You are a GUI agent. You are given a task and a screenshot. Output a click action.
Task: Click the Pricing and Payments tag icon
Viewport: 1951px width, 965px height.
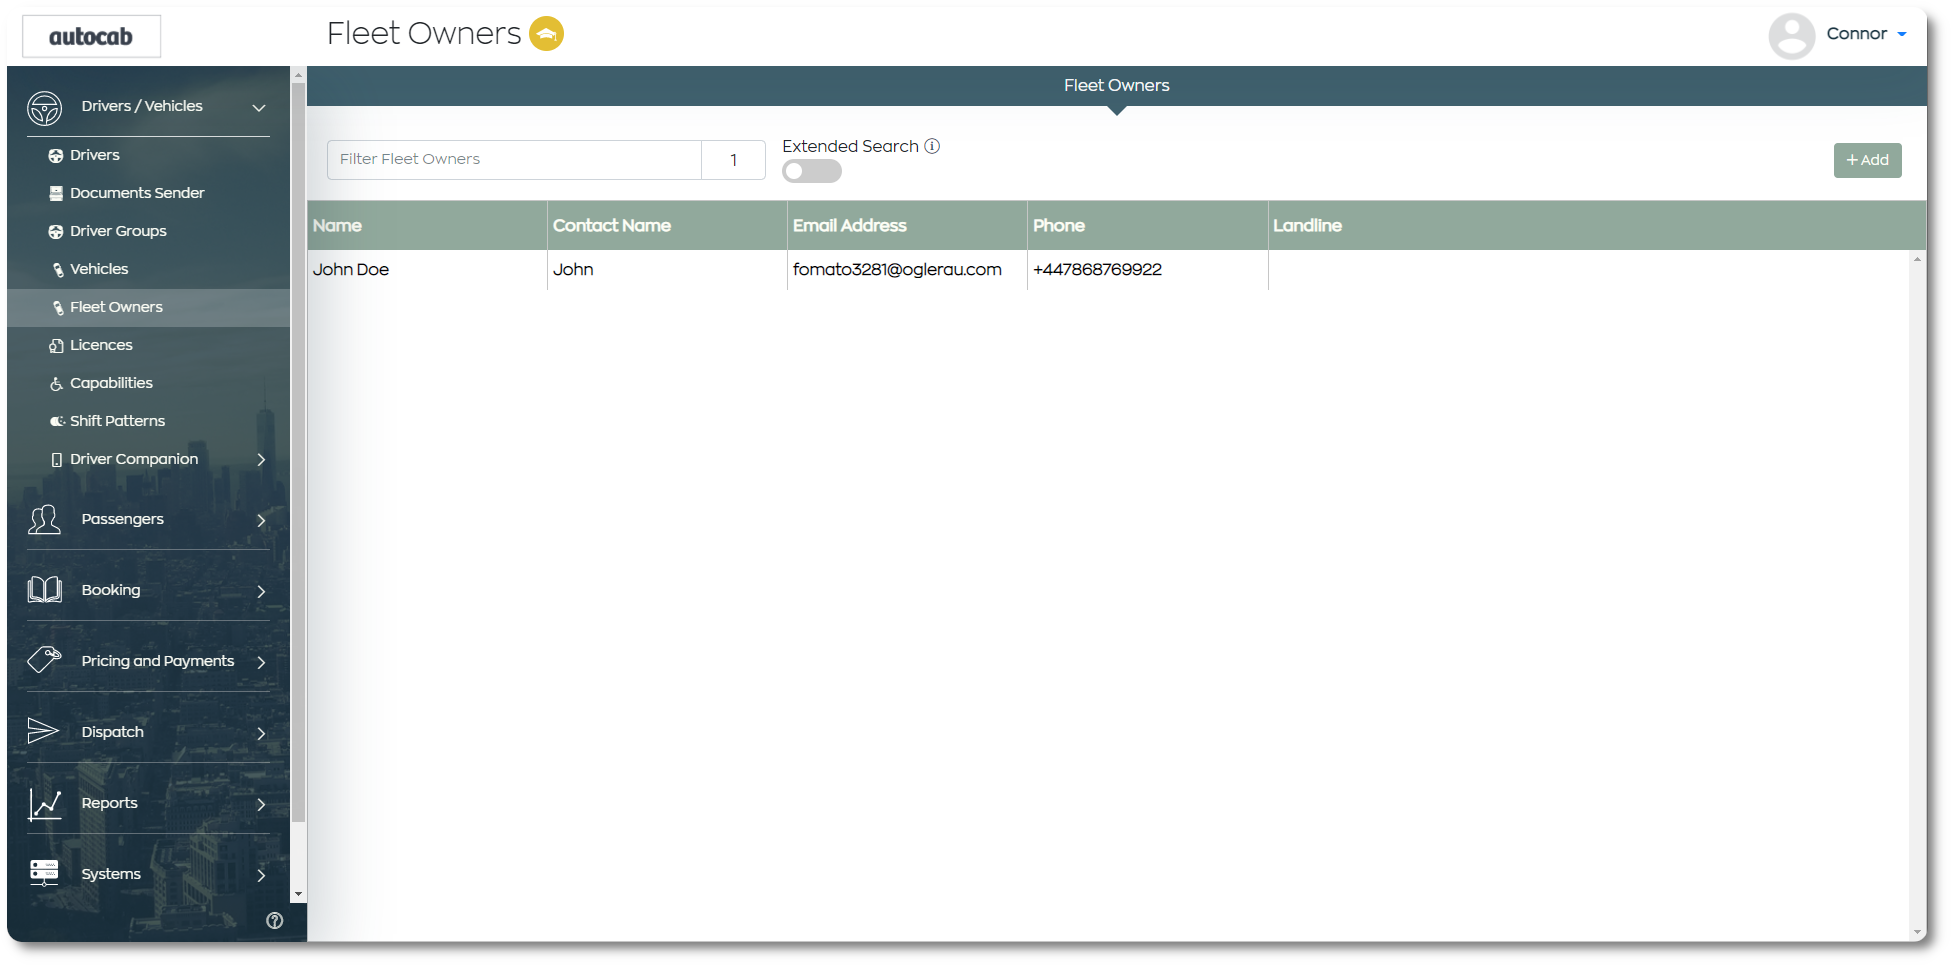click(x=44, y=660)
